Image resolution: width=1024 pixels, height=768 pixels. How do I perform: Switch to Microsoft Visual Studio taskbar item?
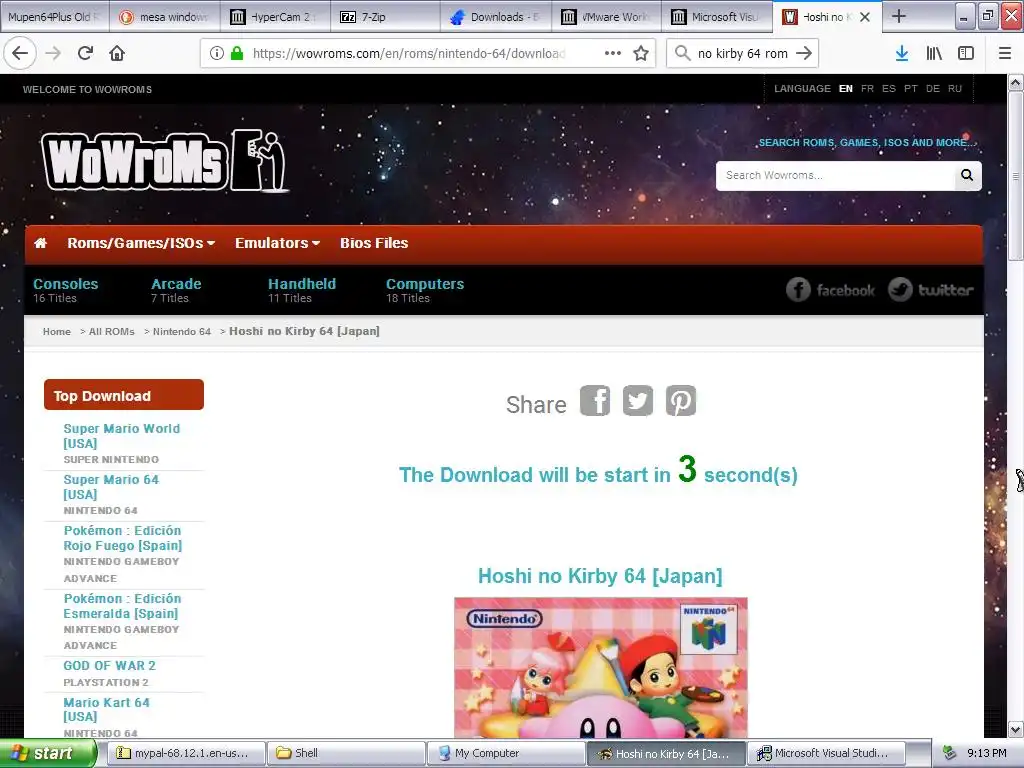(x=826, y=753)
